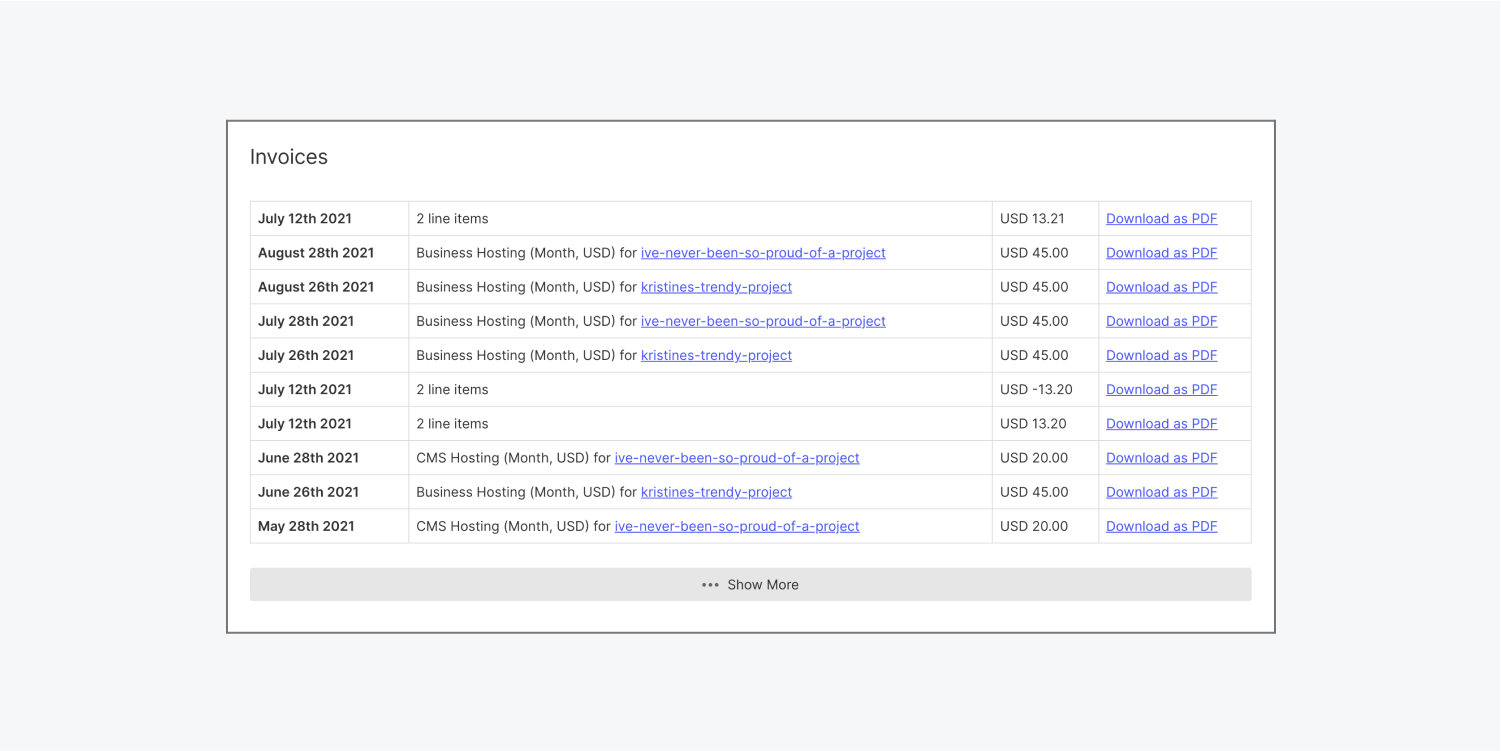Screen dimensions: 1501x751
Task: Open ive-never-been-so-proud-of-a-project from August 28th row
Action: 763,252
